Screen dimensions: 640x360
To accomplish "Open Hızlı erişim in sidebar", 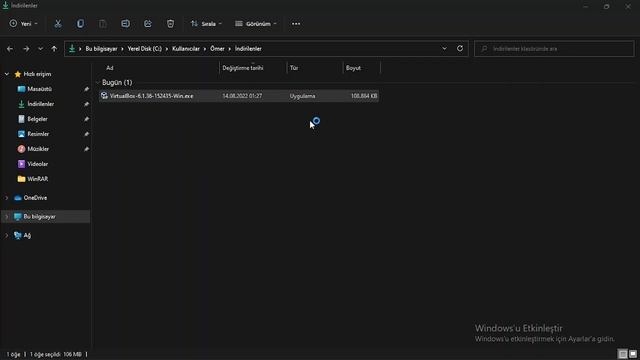I will (x=37, y=74).
